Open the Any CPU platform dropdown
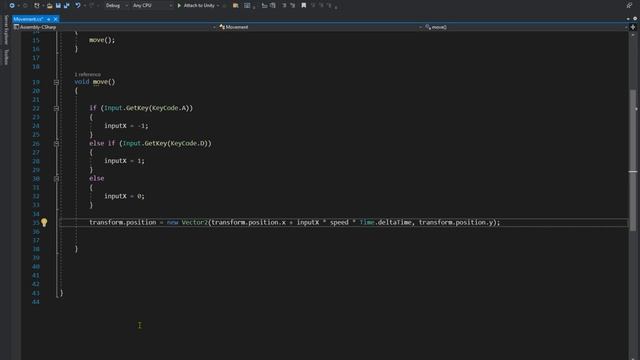Screen dimensions: 640x360 pyautogui.click(x=152, y=6)
